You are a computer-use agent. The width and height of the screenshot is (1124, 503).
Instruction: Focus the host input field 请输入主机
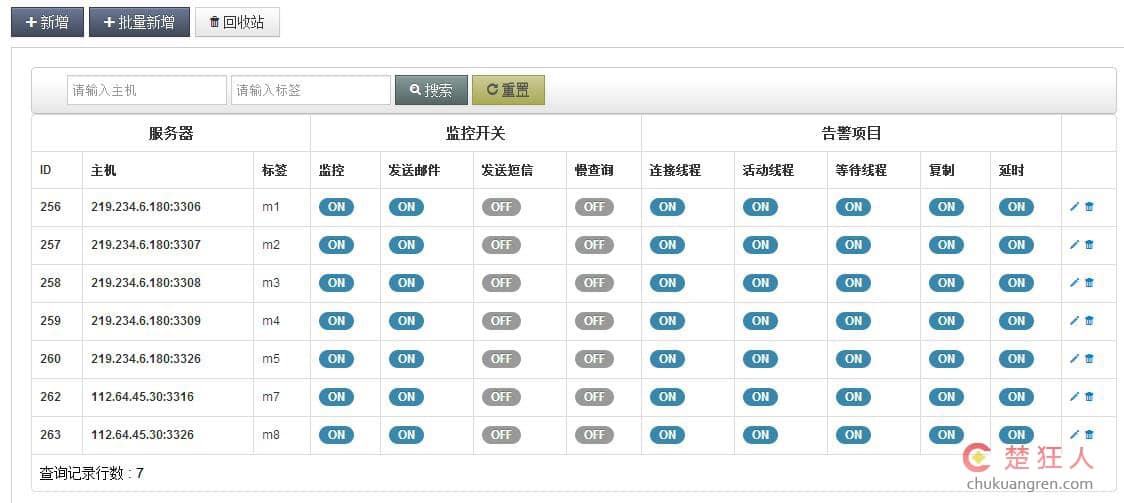tap(147, 90)
